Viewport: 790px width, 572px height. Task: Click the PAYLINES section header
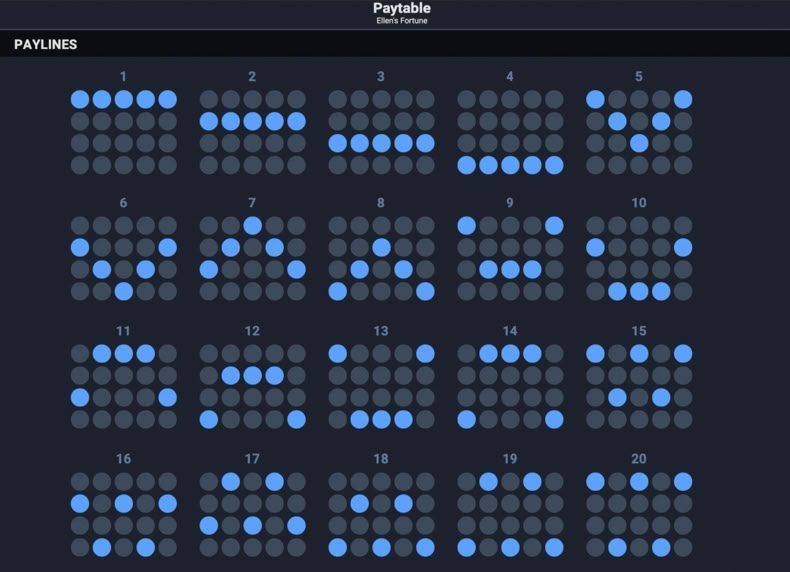pyautogui.click(x=46, y=44)
